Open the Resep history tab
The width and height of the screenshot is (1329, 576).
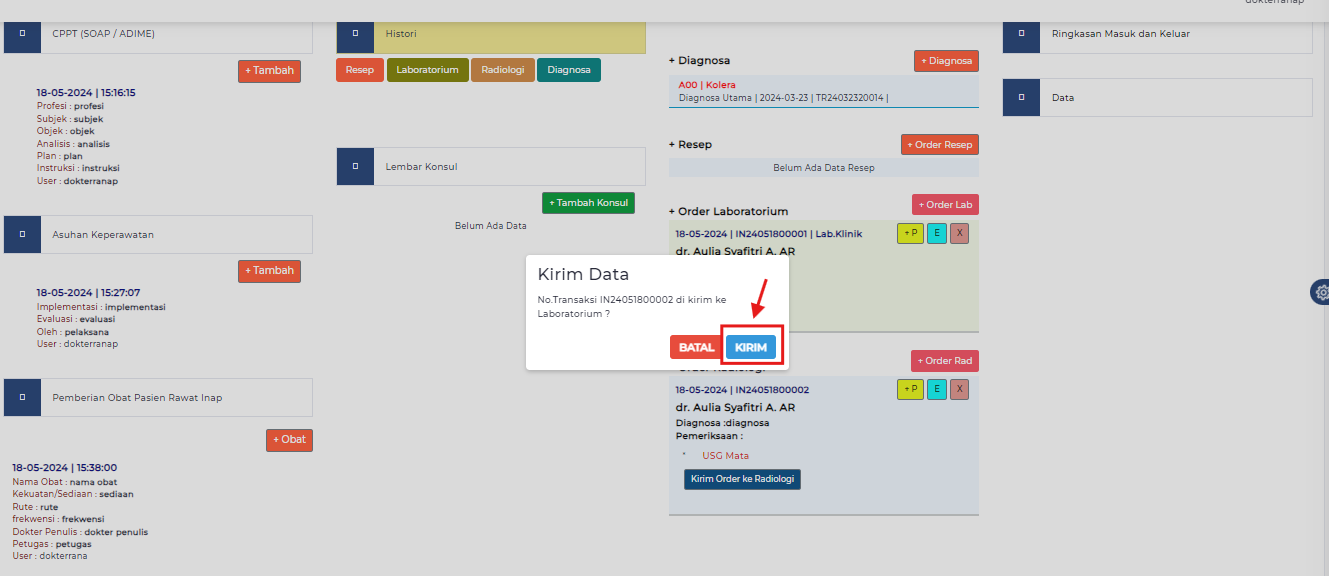tap(359, 70)
